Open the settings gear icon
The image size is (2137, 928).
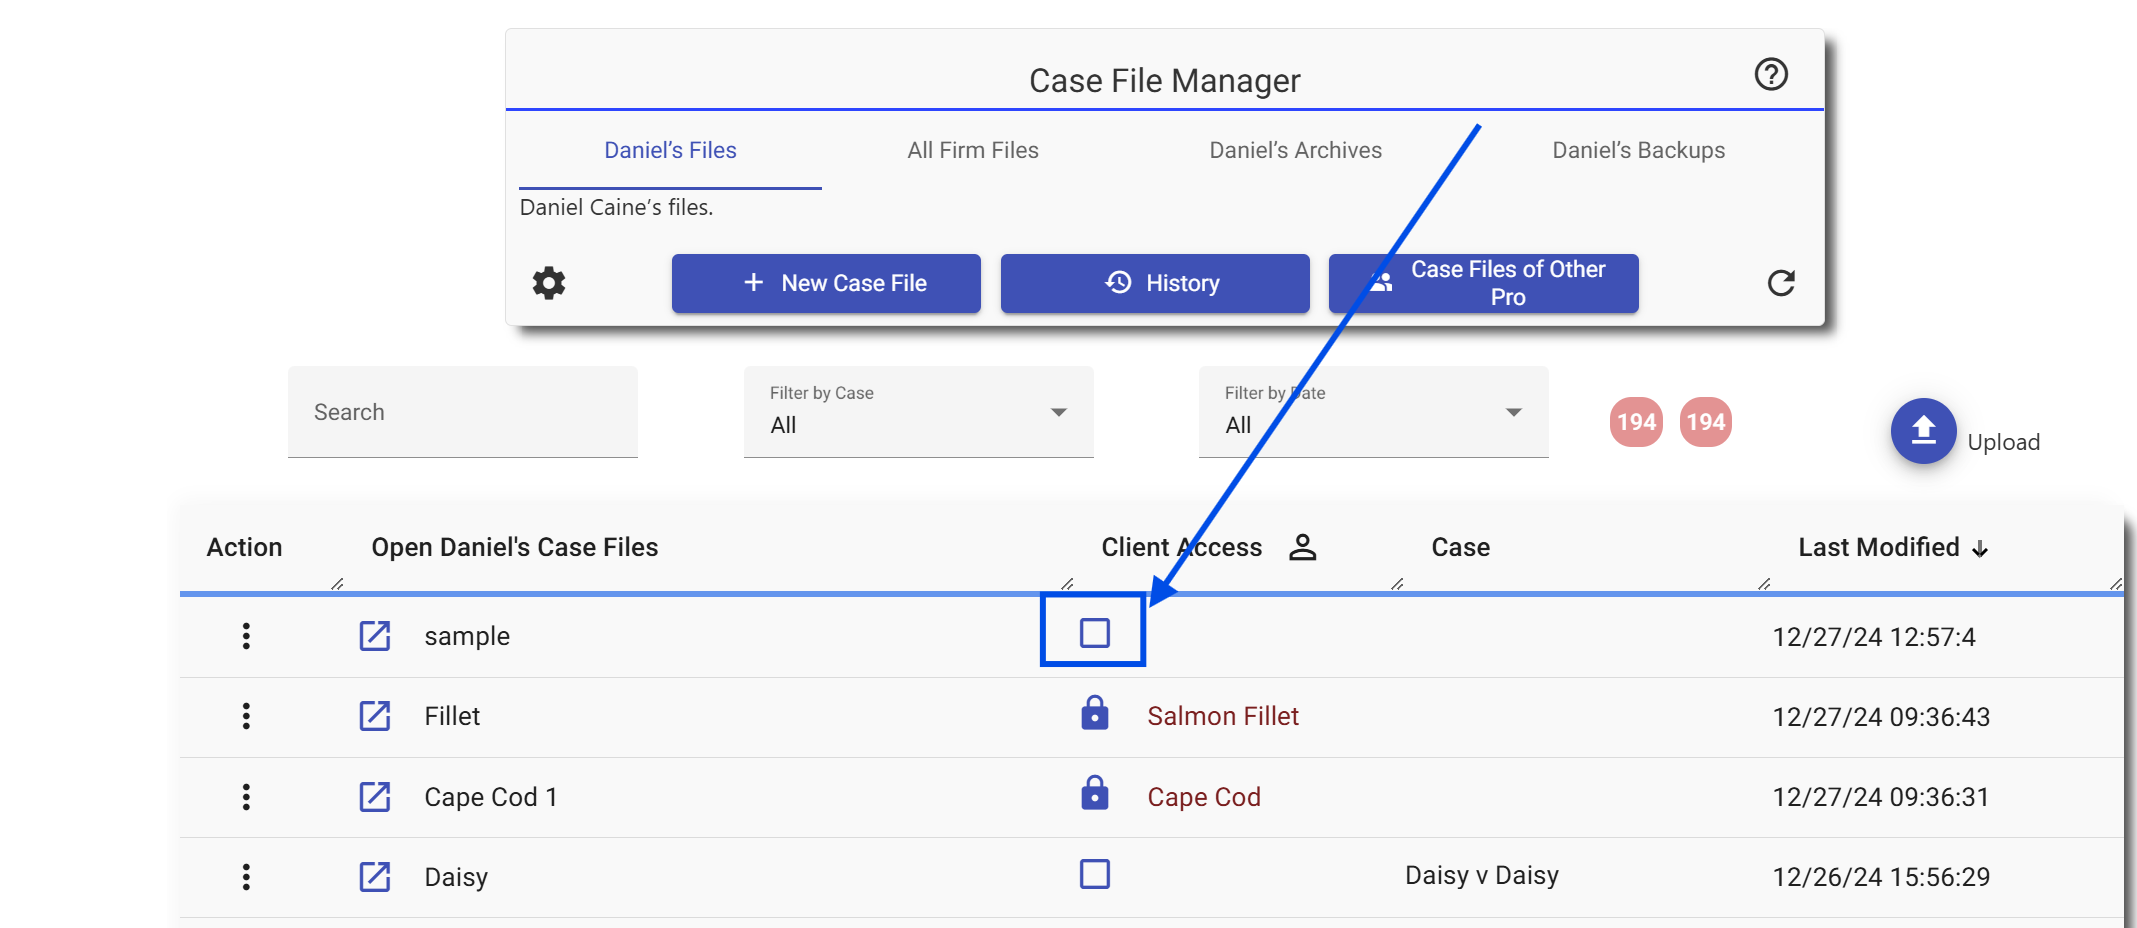(548, 283)
